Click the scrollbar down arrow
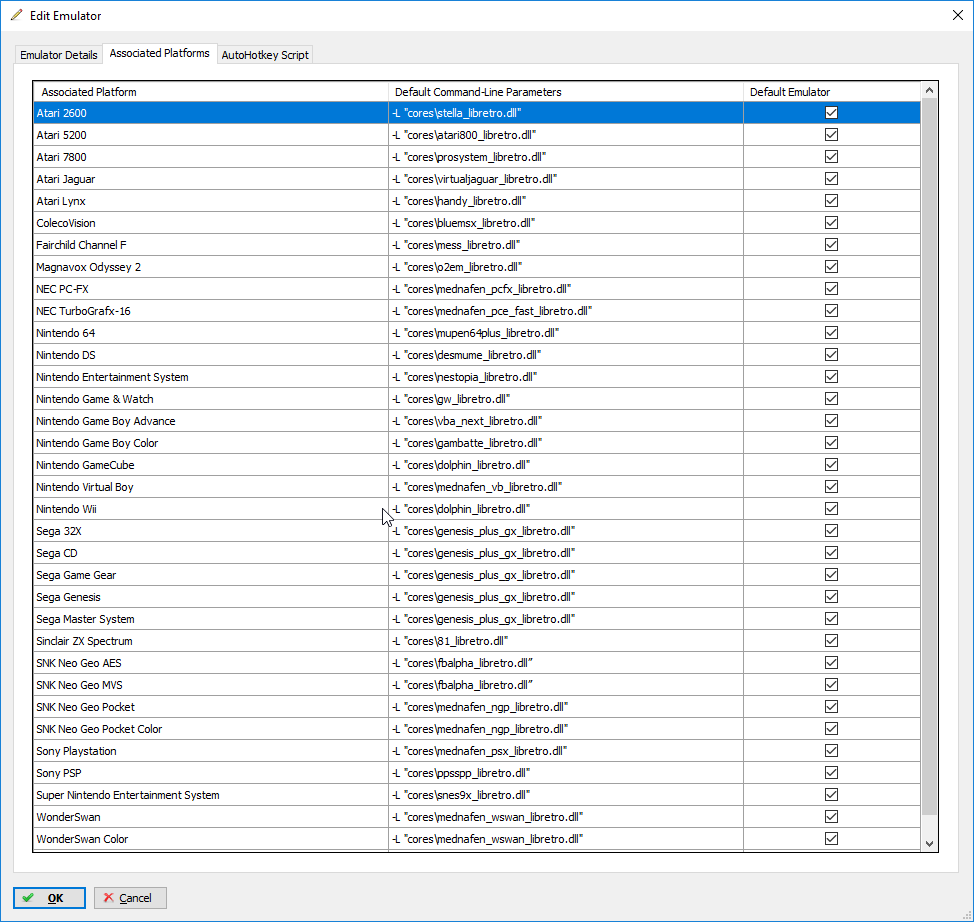This screenshot has width=974, height=922. tap(929, 844)
